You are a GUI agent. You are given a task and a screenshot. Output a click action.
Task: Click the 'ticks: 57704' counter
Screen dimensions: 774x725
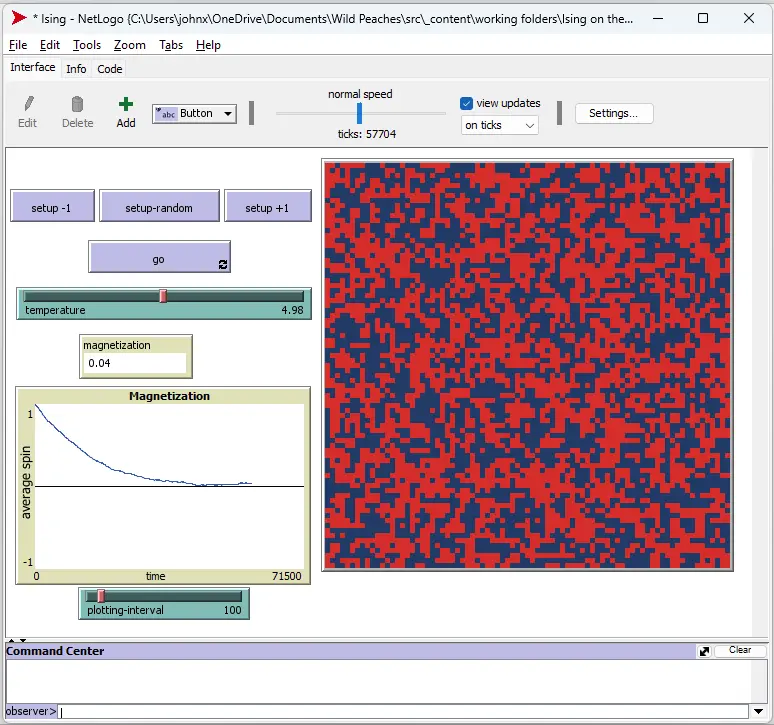[x=367, y=134]
